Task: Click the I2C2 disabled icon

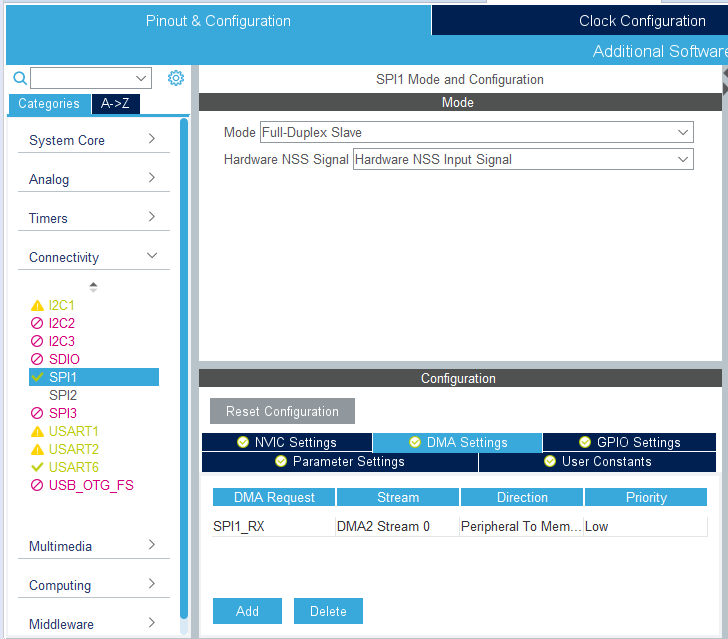Action: pyautogui.click(x=37, y=323)
